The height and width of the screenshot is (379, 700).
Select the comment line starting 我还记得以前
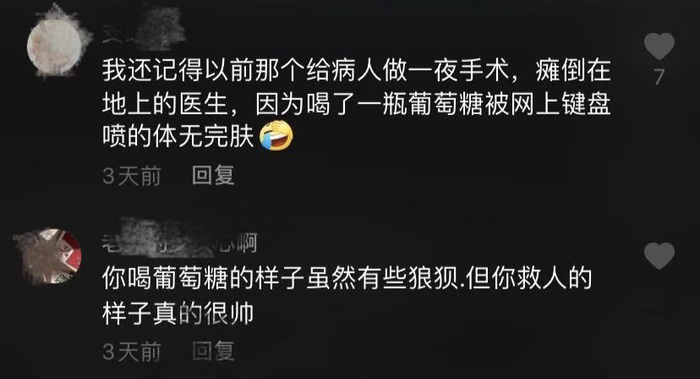tap(356, 71)
